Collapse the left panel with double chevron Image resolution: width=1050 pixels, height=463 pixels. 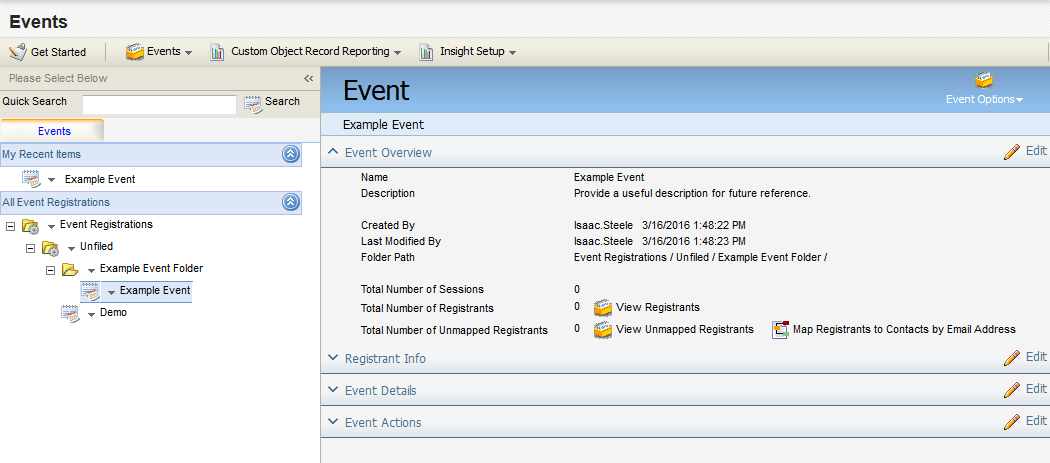pos(309,78)
